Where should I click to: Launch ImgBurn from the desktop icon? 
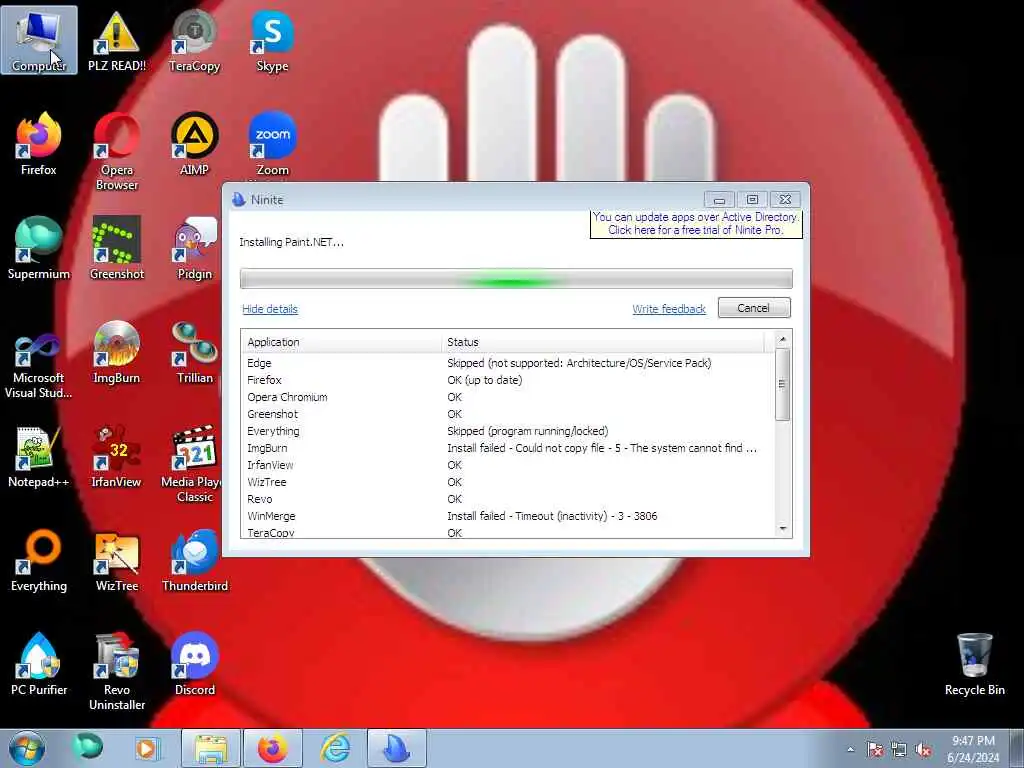click(117, 351)
